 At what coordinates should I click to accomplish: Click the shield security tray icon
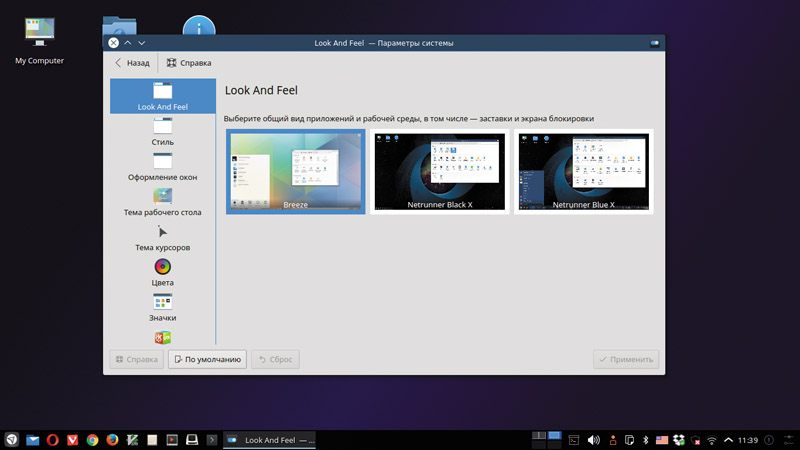pos(695,440)
